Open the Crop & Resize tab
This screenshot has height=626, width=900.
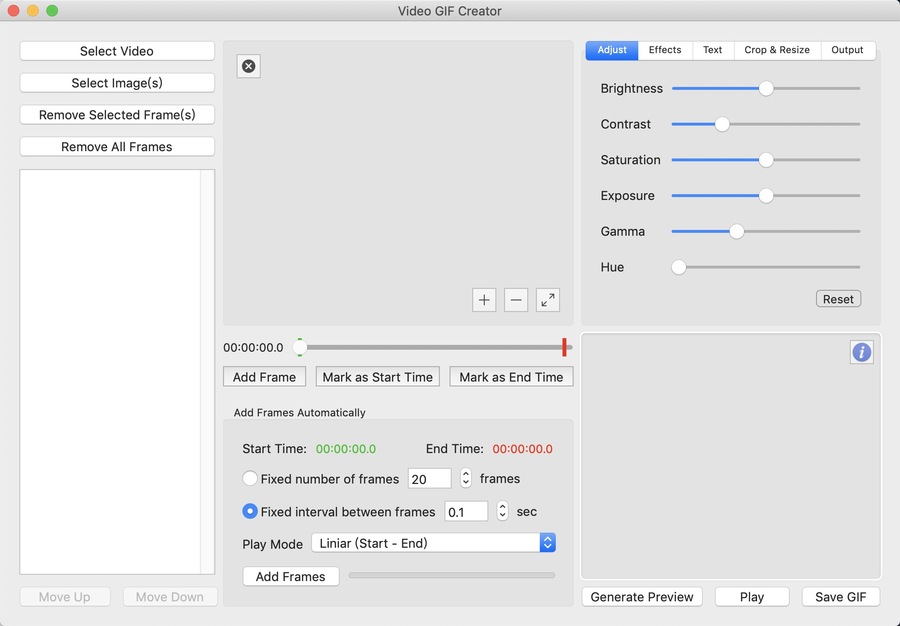coord(777,50)
